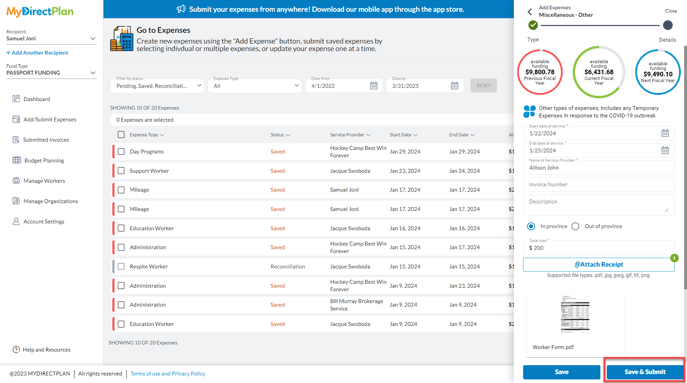Open the Dashboard sidebar icon
The image size is (687, 383).
16,99
